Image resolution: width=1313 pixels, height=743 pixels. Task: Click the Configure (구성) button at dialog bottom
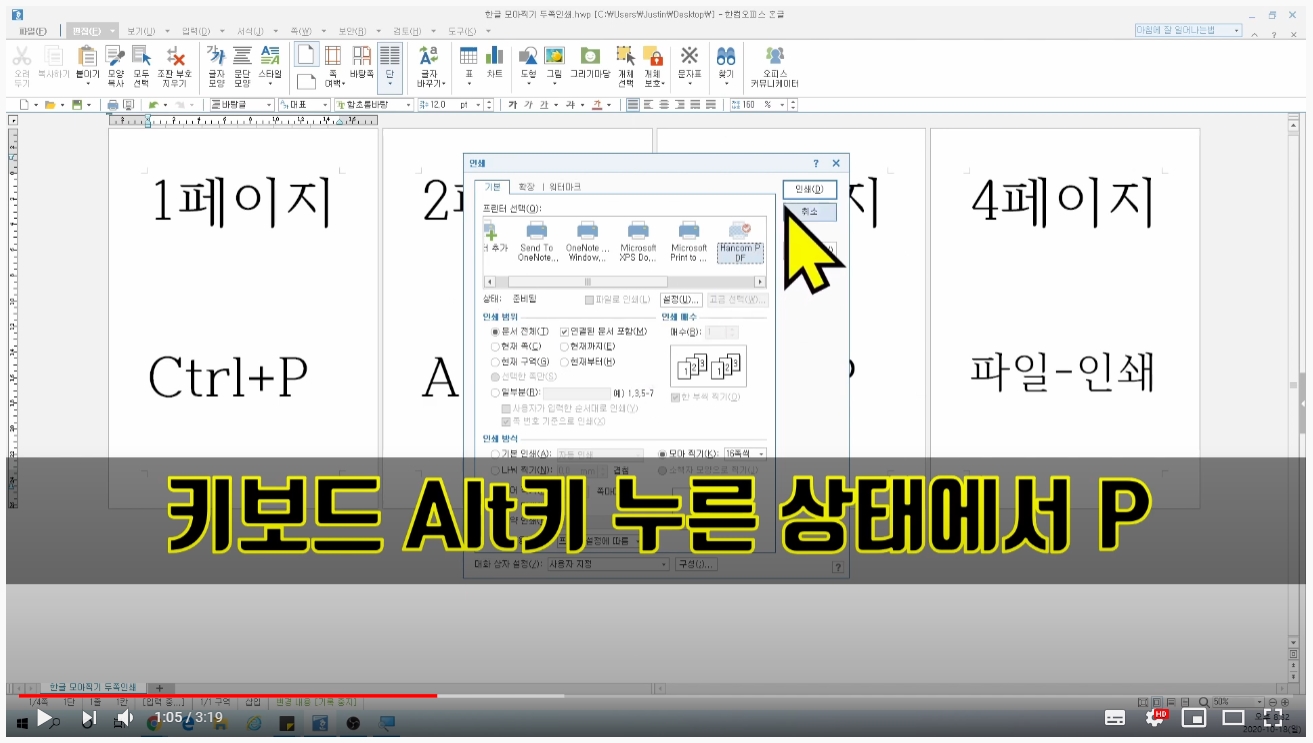pos(696,564)
